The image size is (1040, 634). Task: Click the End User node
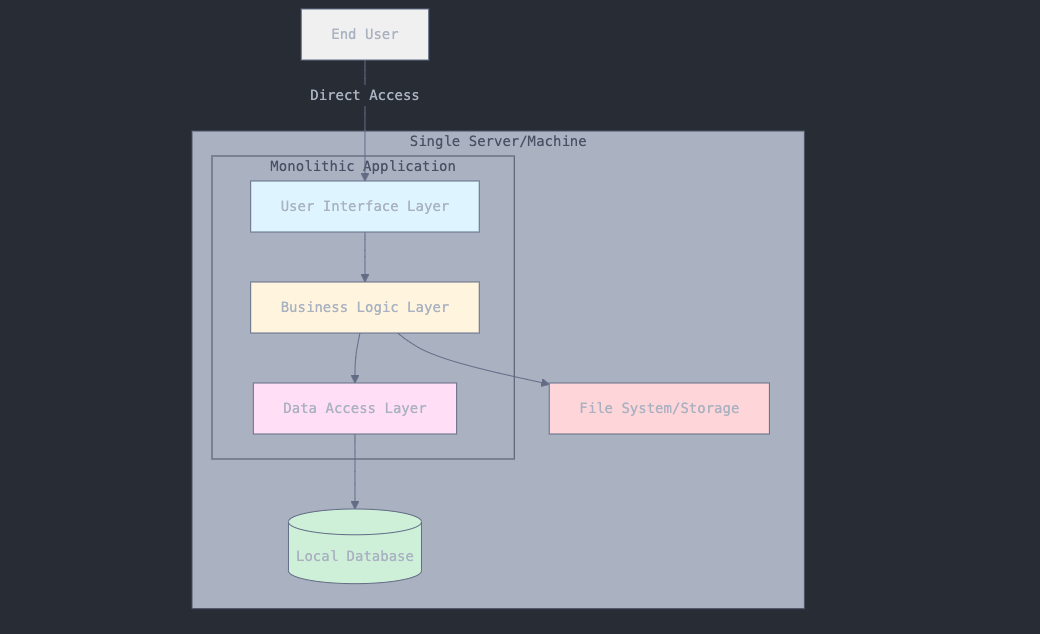(365, 35)
